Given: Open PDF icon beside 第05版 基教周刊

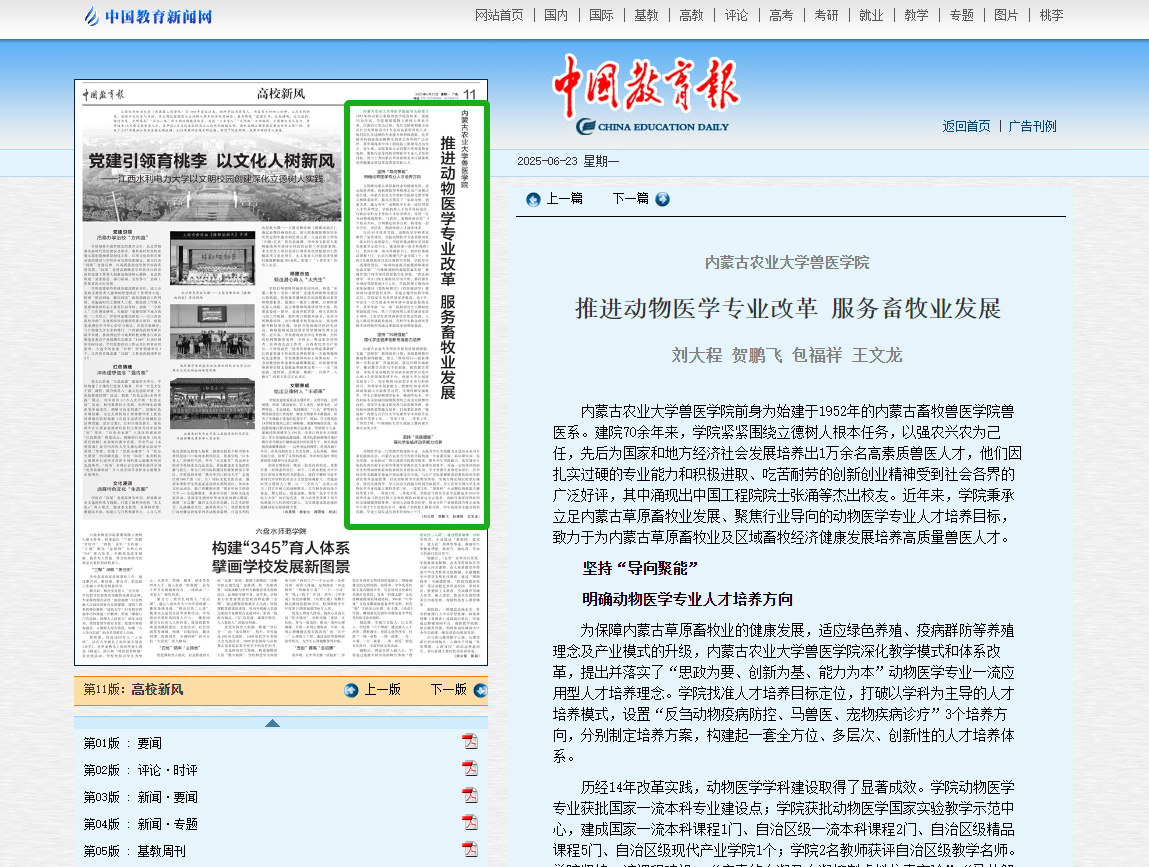Looking at the screenshot, I should tap(469, 849).
